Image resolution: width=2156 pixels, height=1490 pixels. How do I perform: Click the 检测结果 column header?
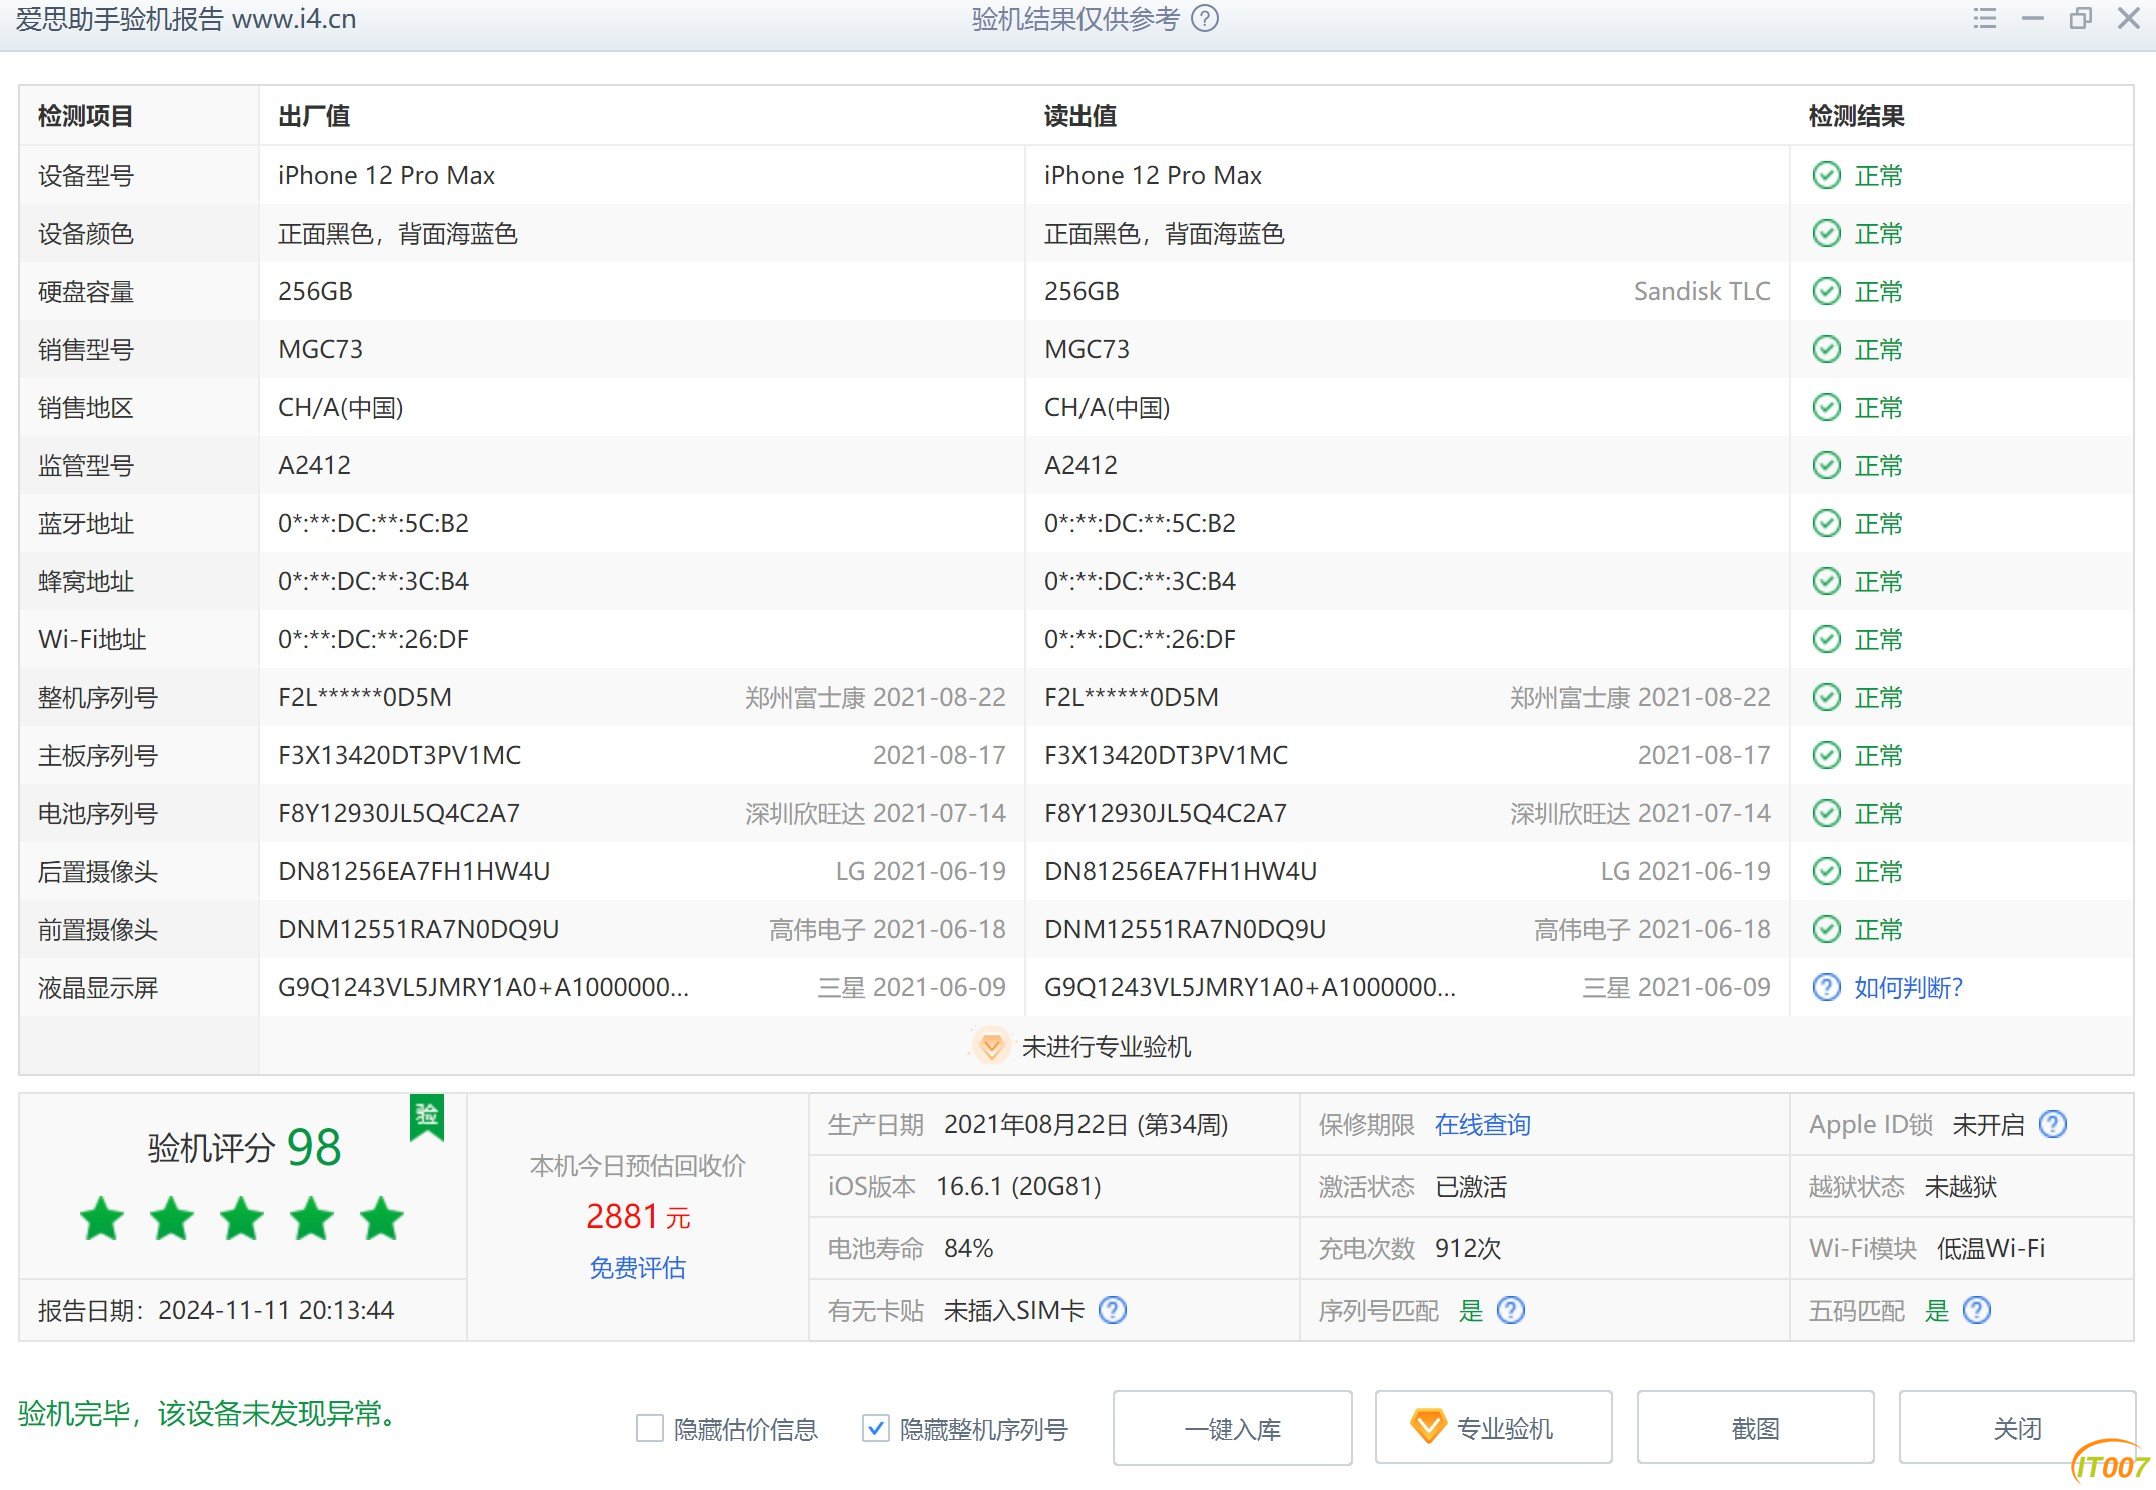tap(1856, 116)
